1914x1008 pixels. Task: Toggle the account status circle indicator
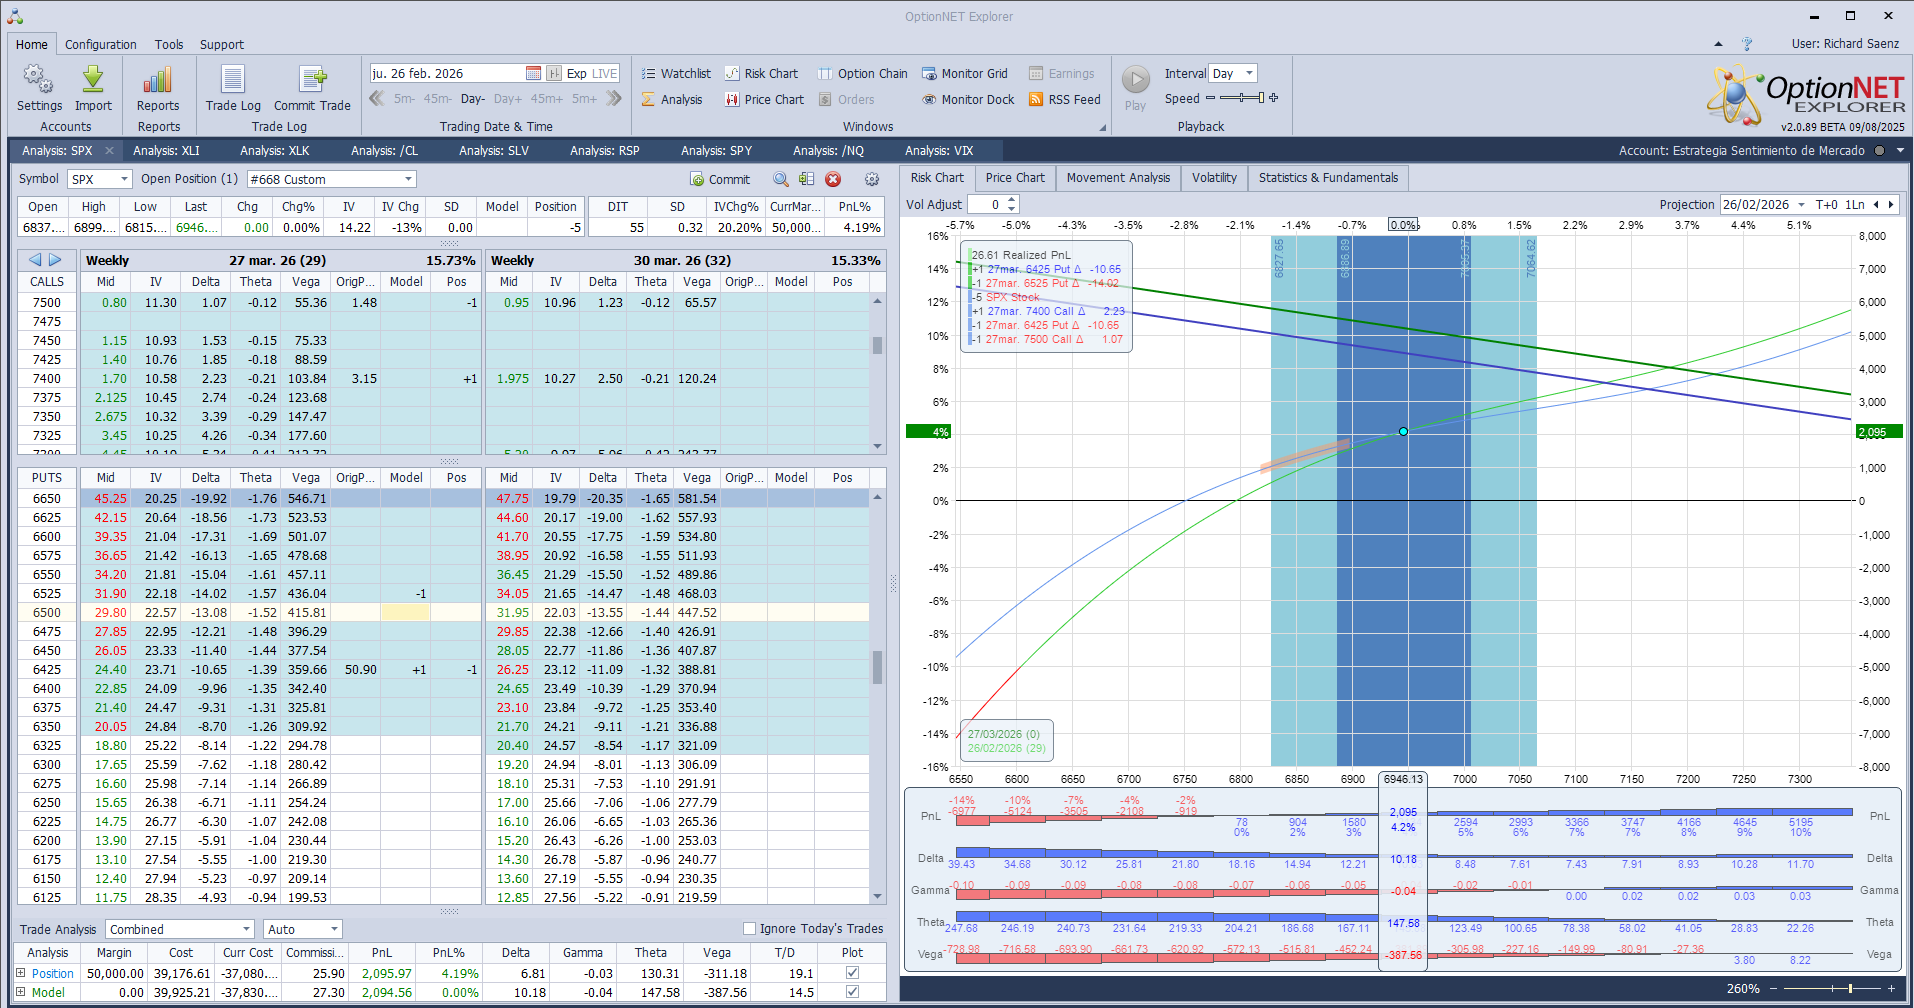(1879, 151)
